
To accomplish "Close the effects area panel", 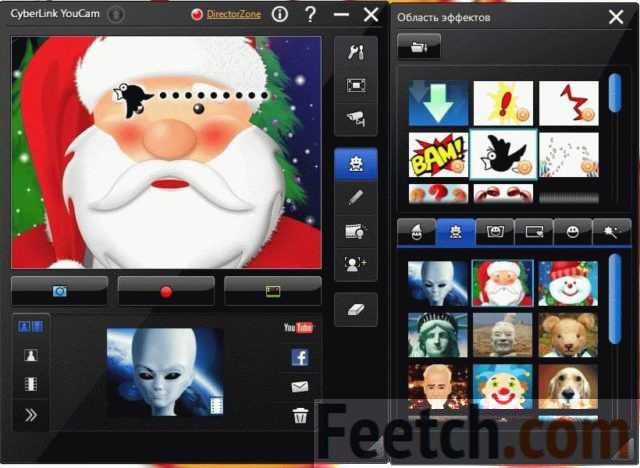I will [616, 18].
